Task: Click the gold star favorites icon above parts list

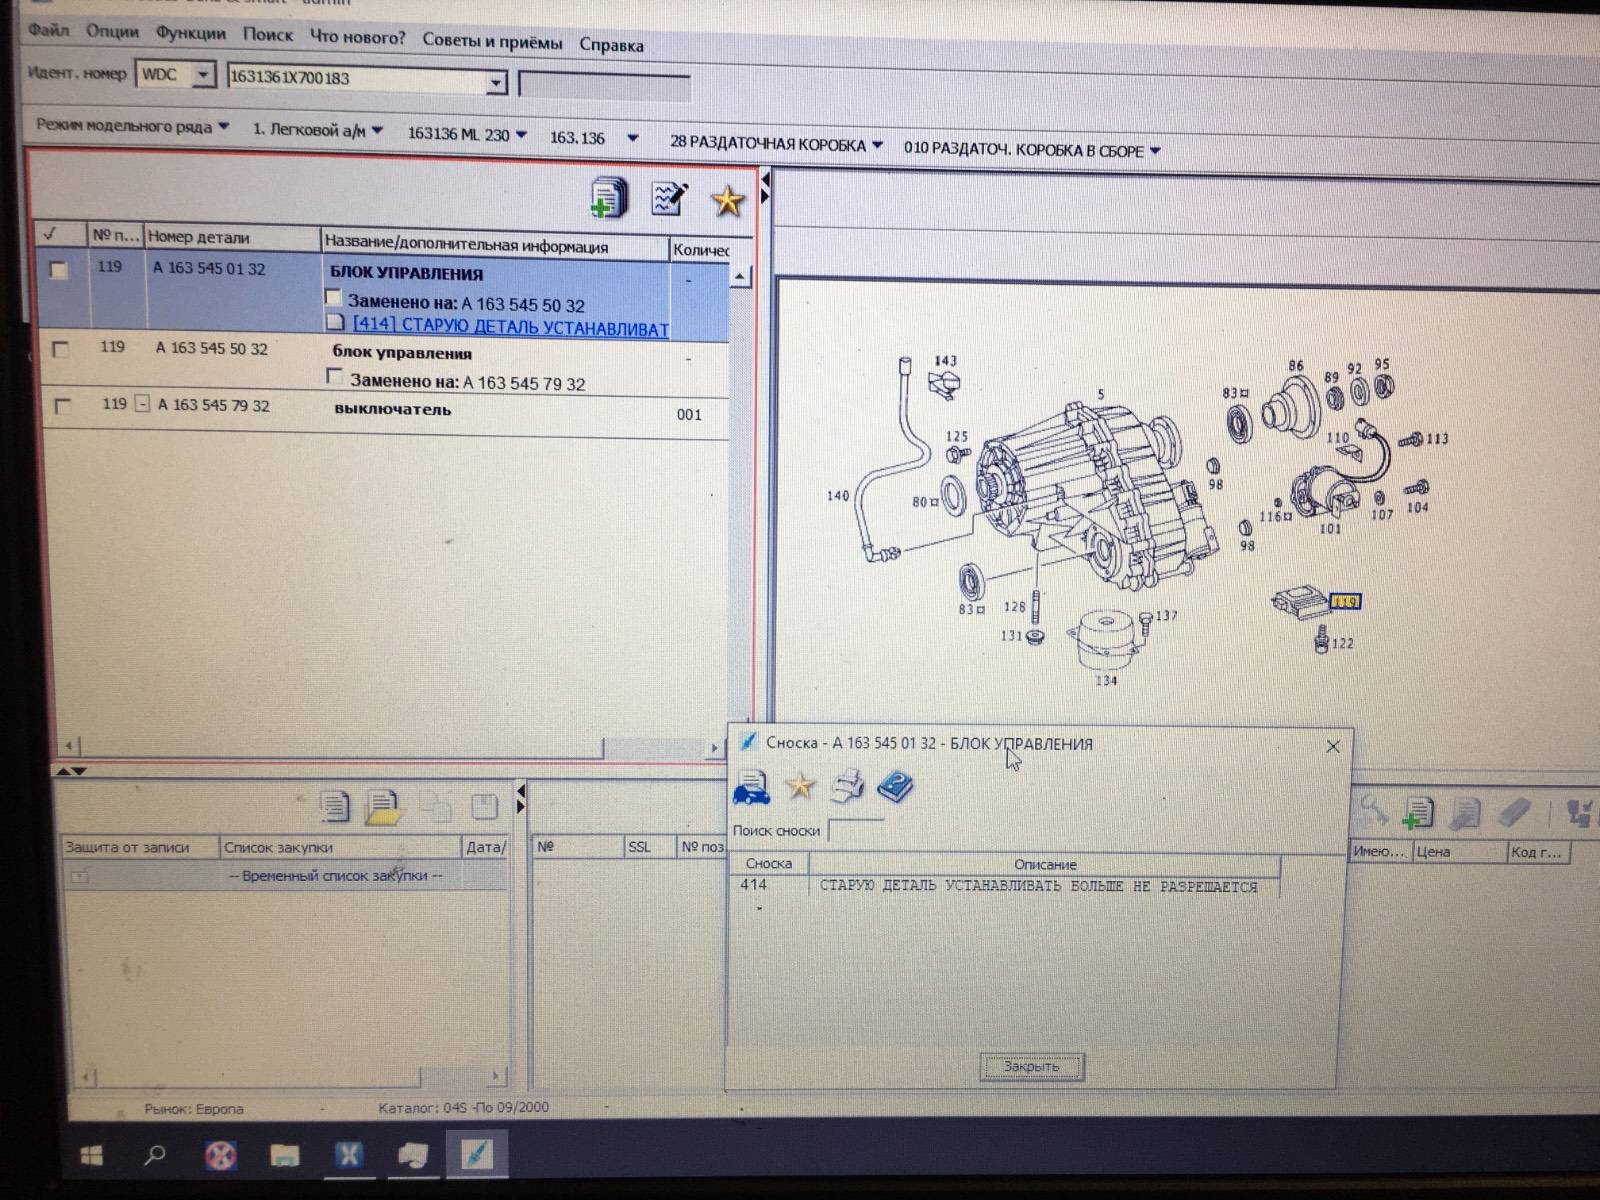Action: (727, 202)
